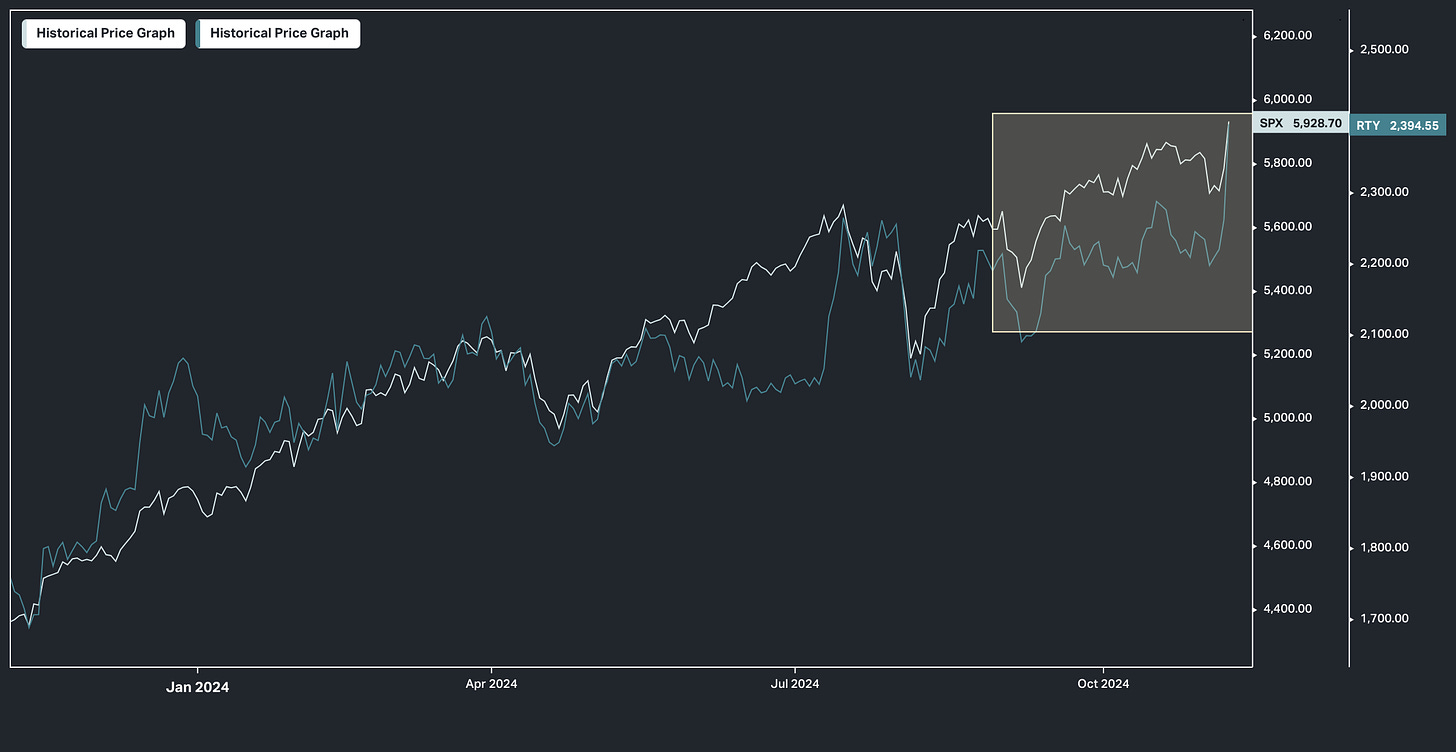Click the Jan 2024 axis label
This screenshot has width=1456, height=752.
198,686
